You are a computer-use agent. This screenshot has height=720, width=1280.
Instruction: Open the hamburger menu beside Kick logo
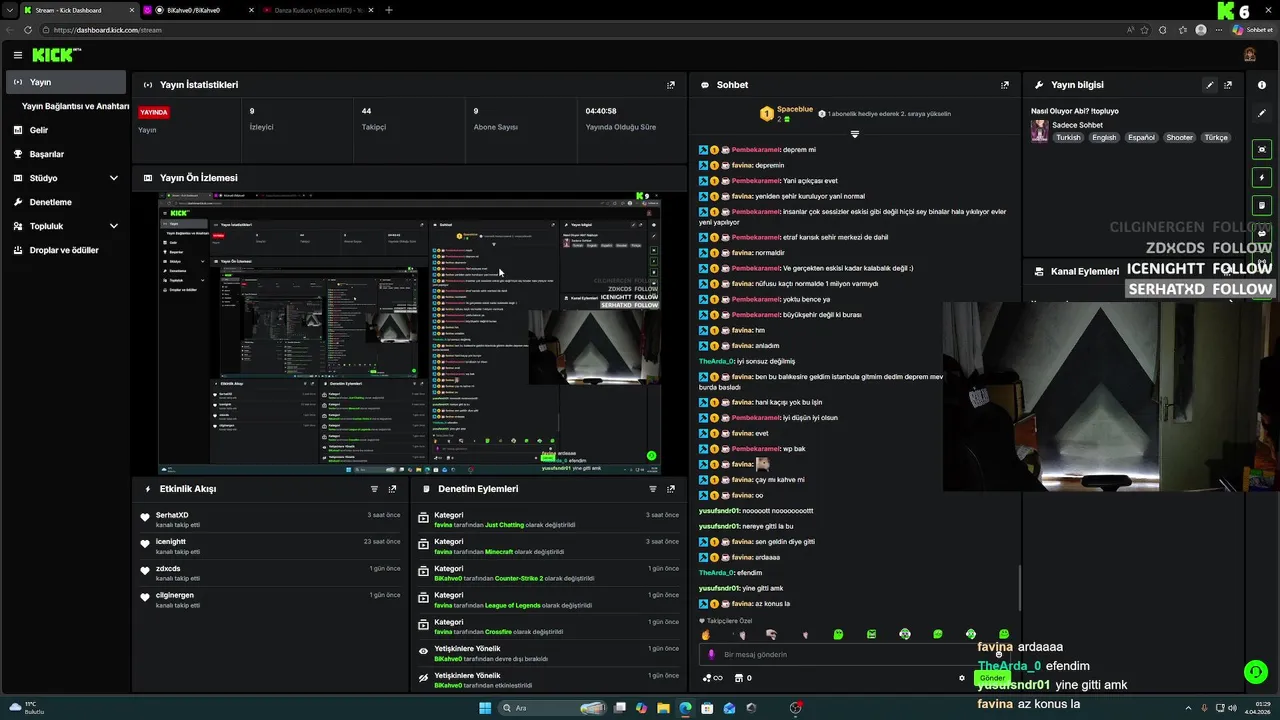pos(17,55)
